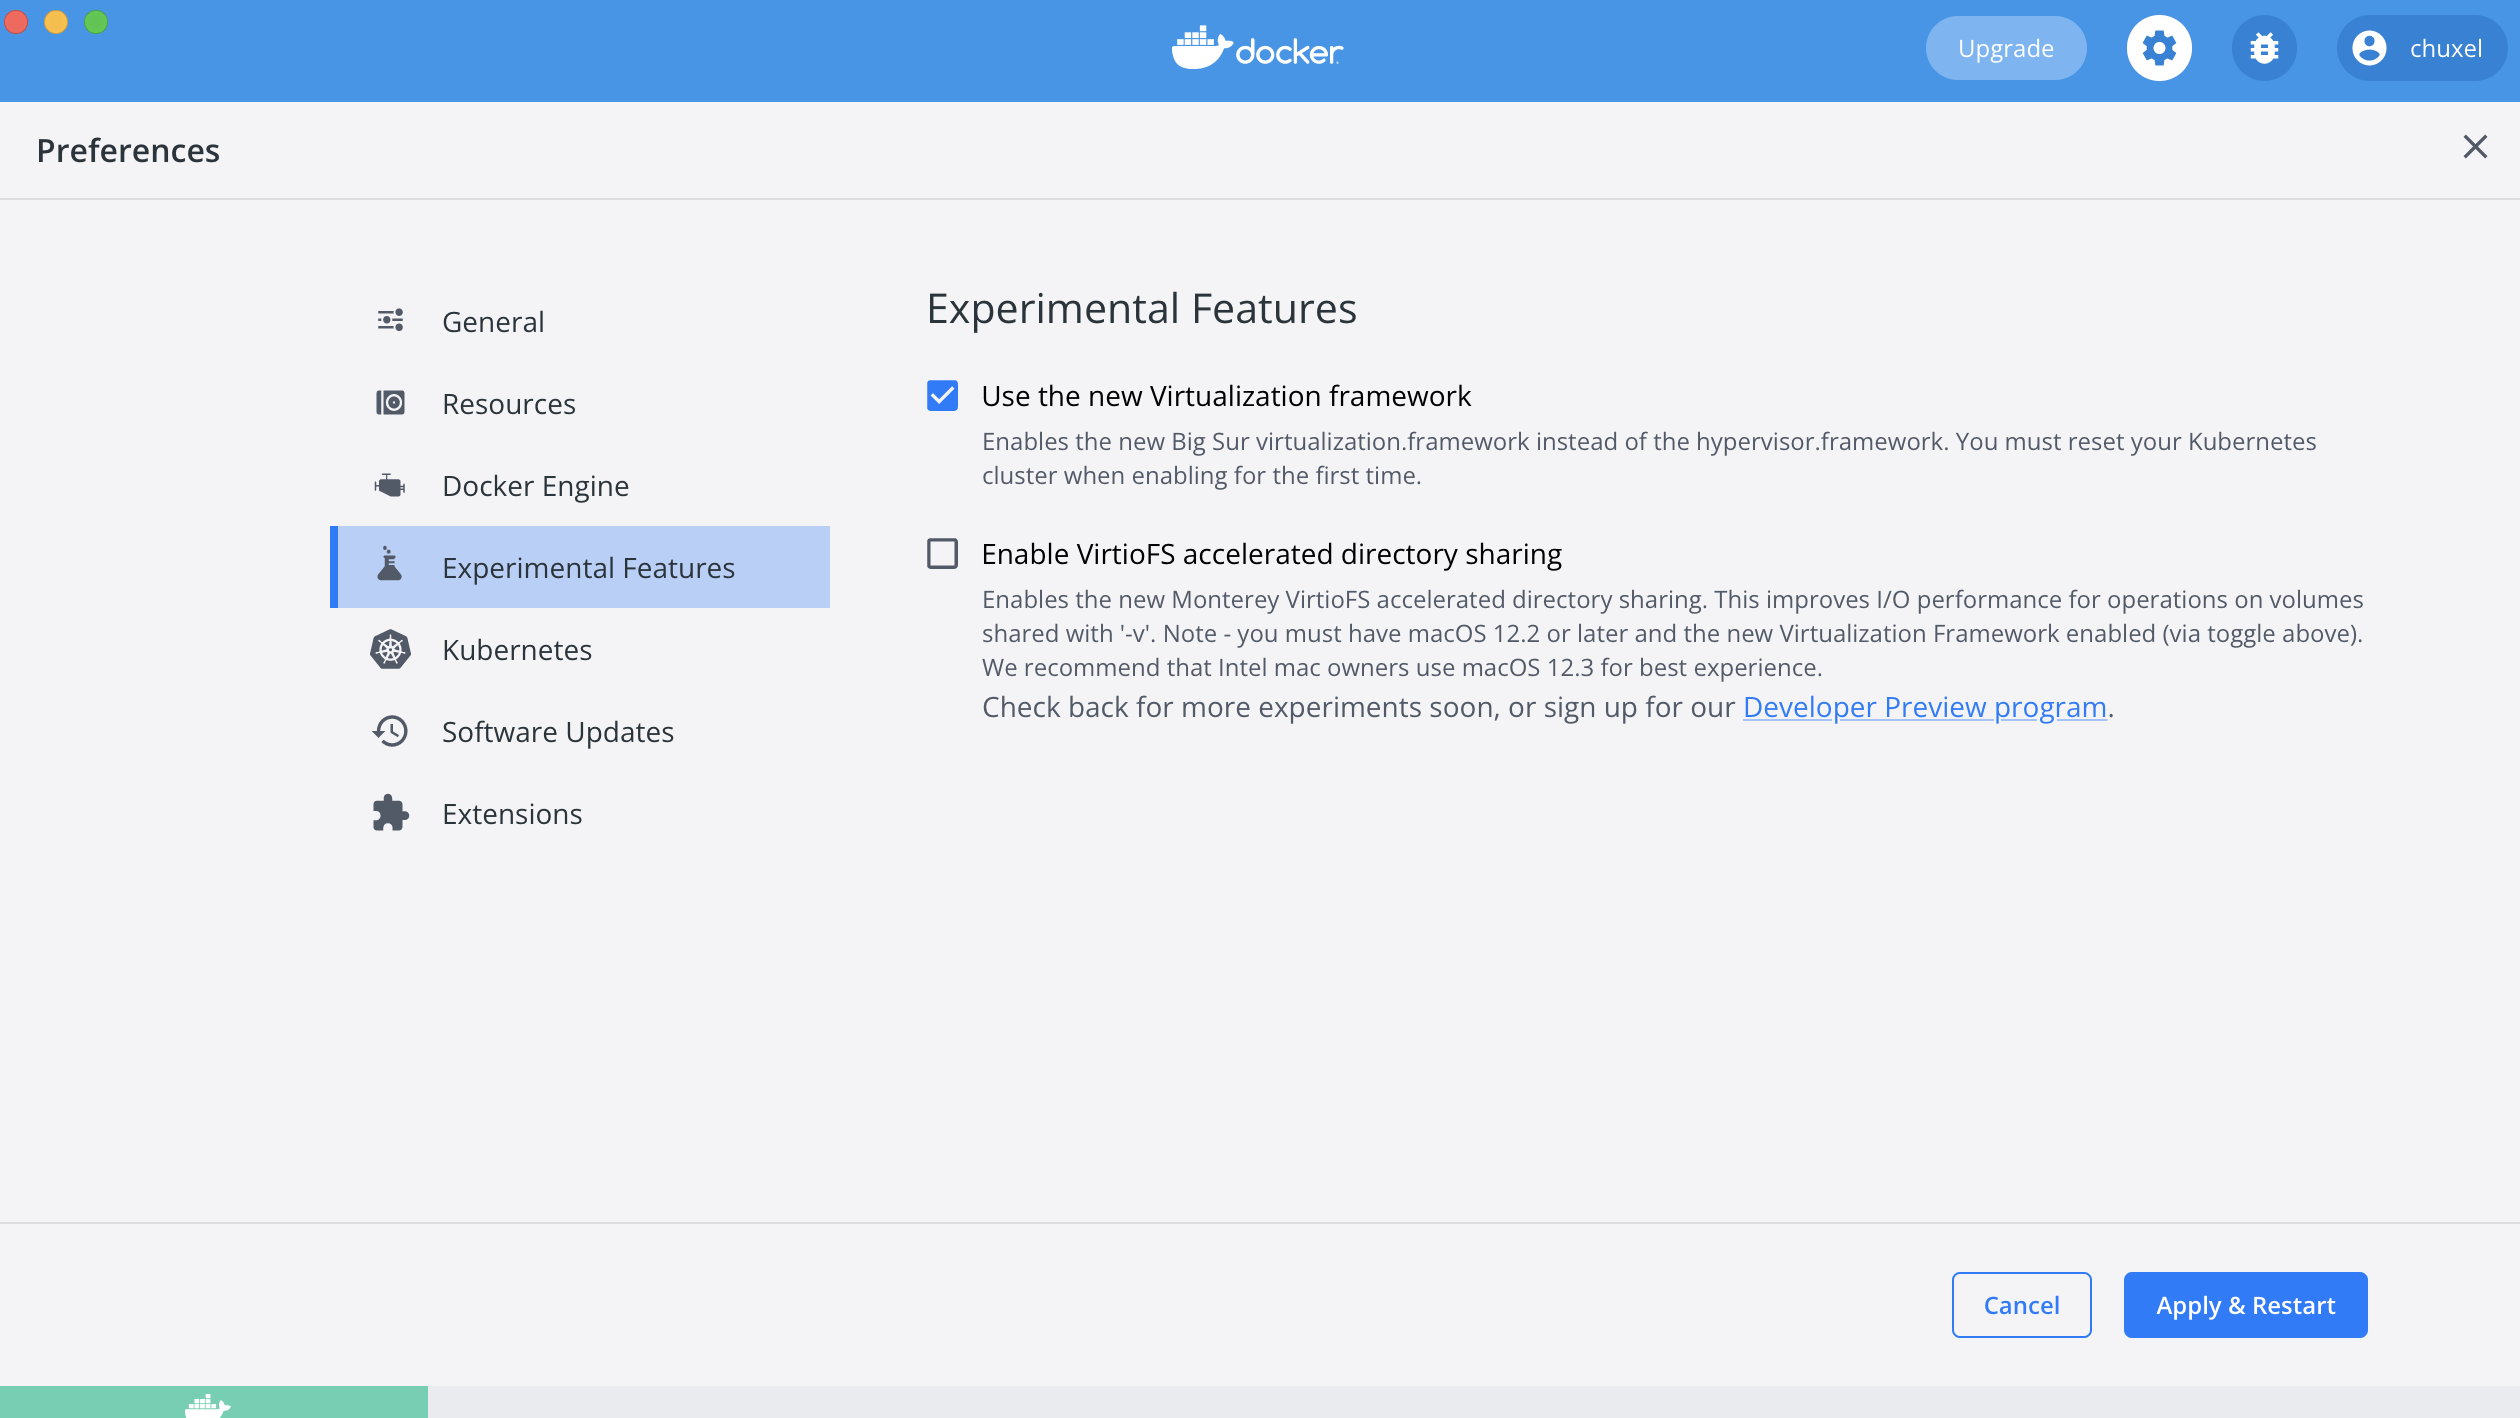Click the Software Updates clock icon
This screenshot has width=2520, height=1418.
(x=390, y=732)
